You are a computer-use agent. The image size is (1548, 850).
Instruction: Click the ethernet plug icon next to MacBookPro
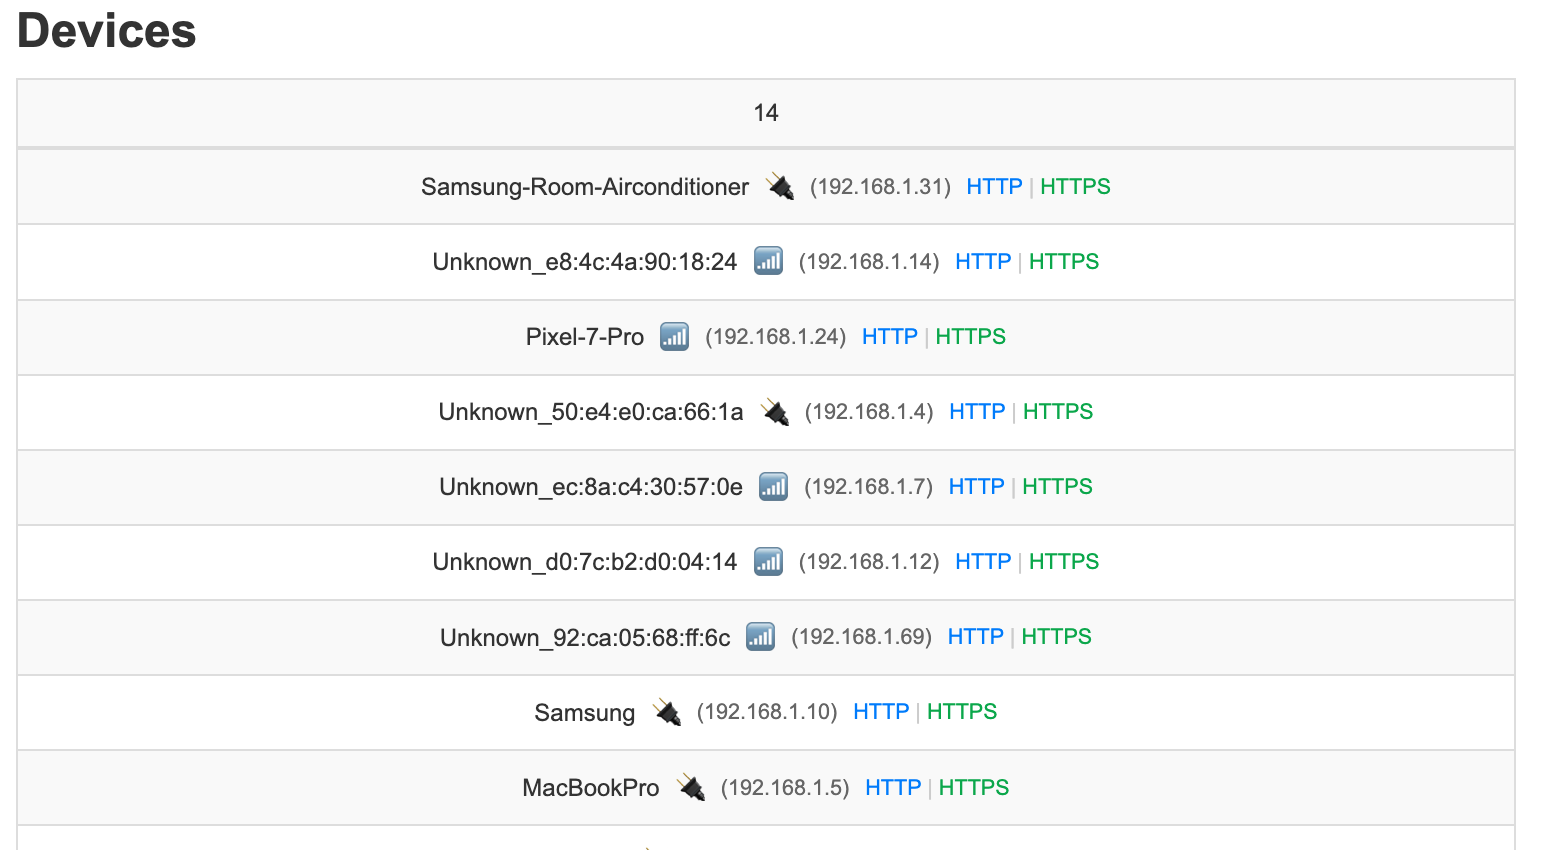pos(690,787)
